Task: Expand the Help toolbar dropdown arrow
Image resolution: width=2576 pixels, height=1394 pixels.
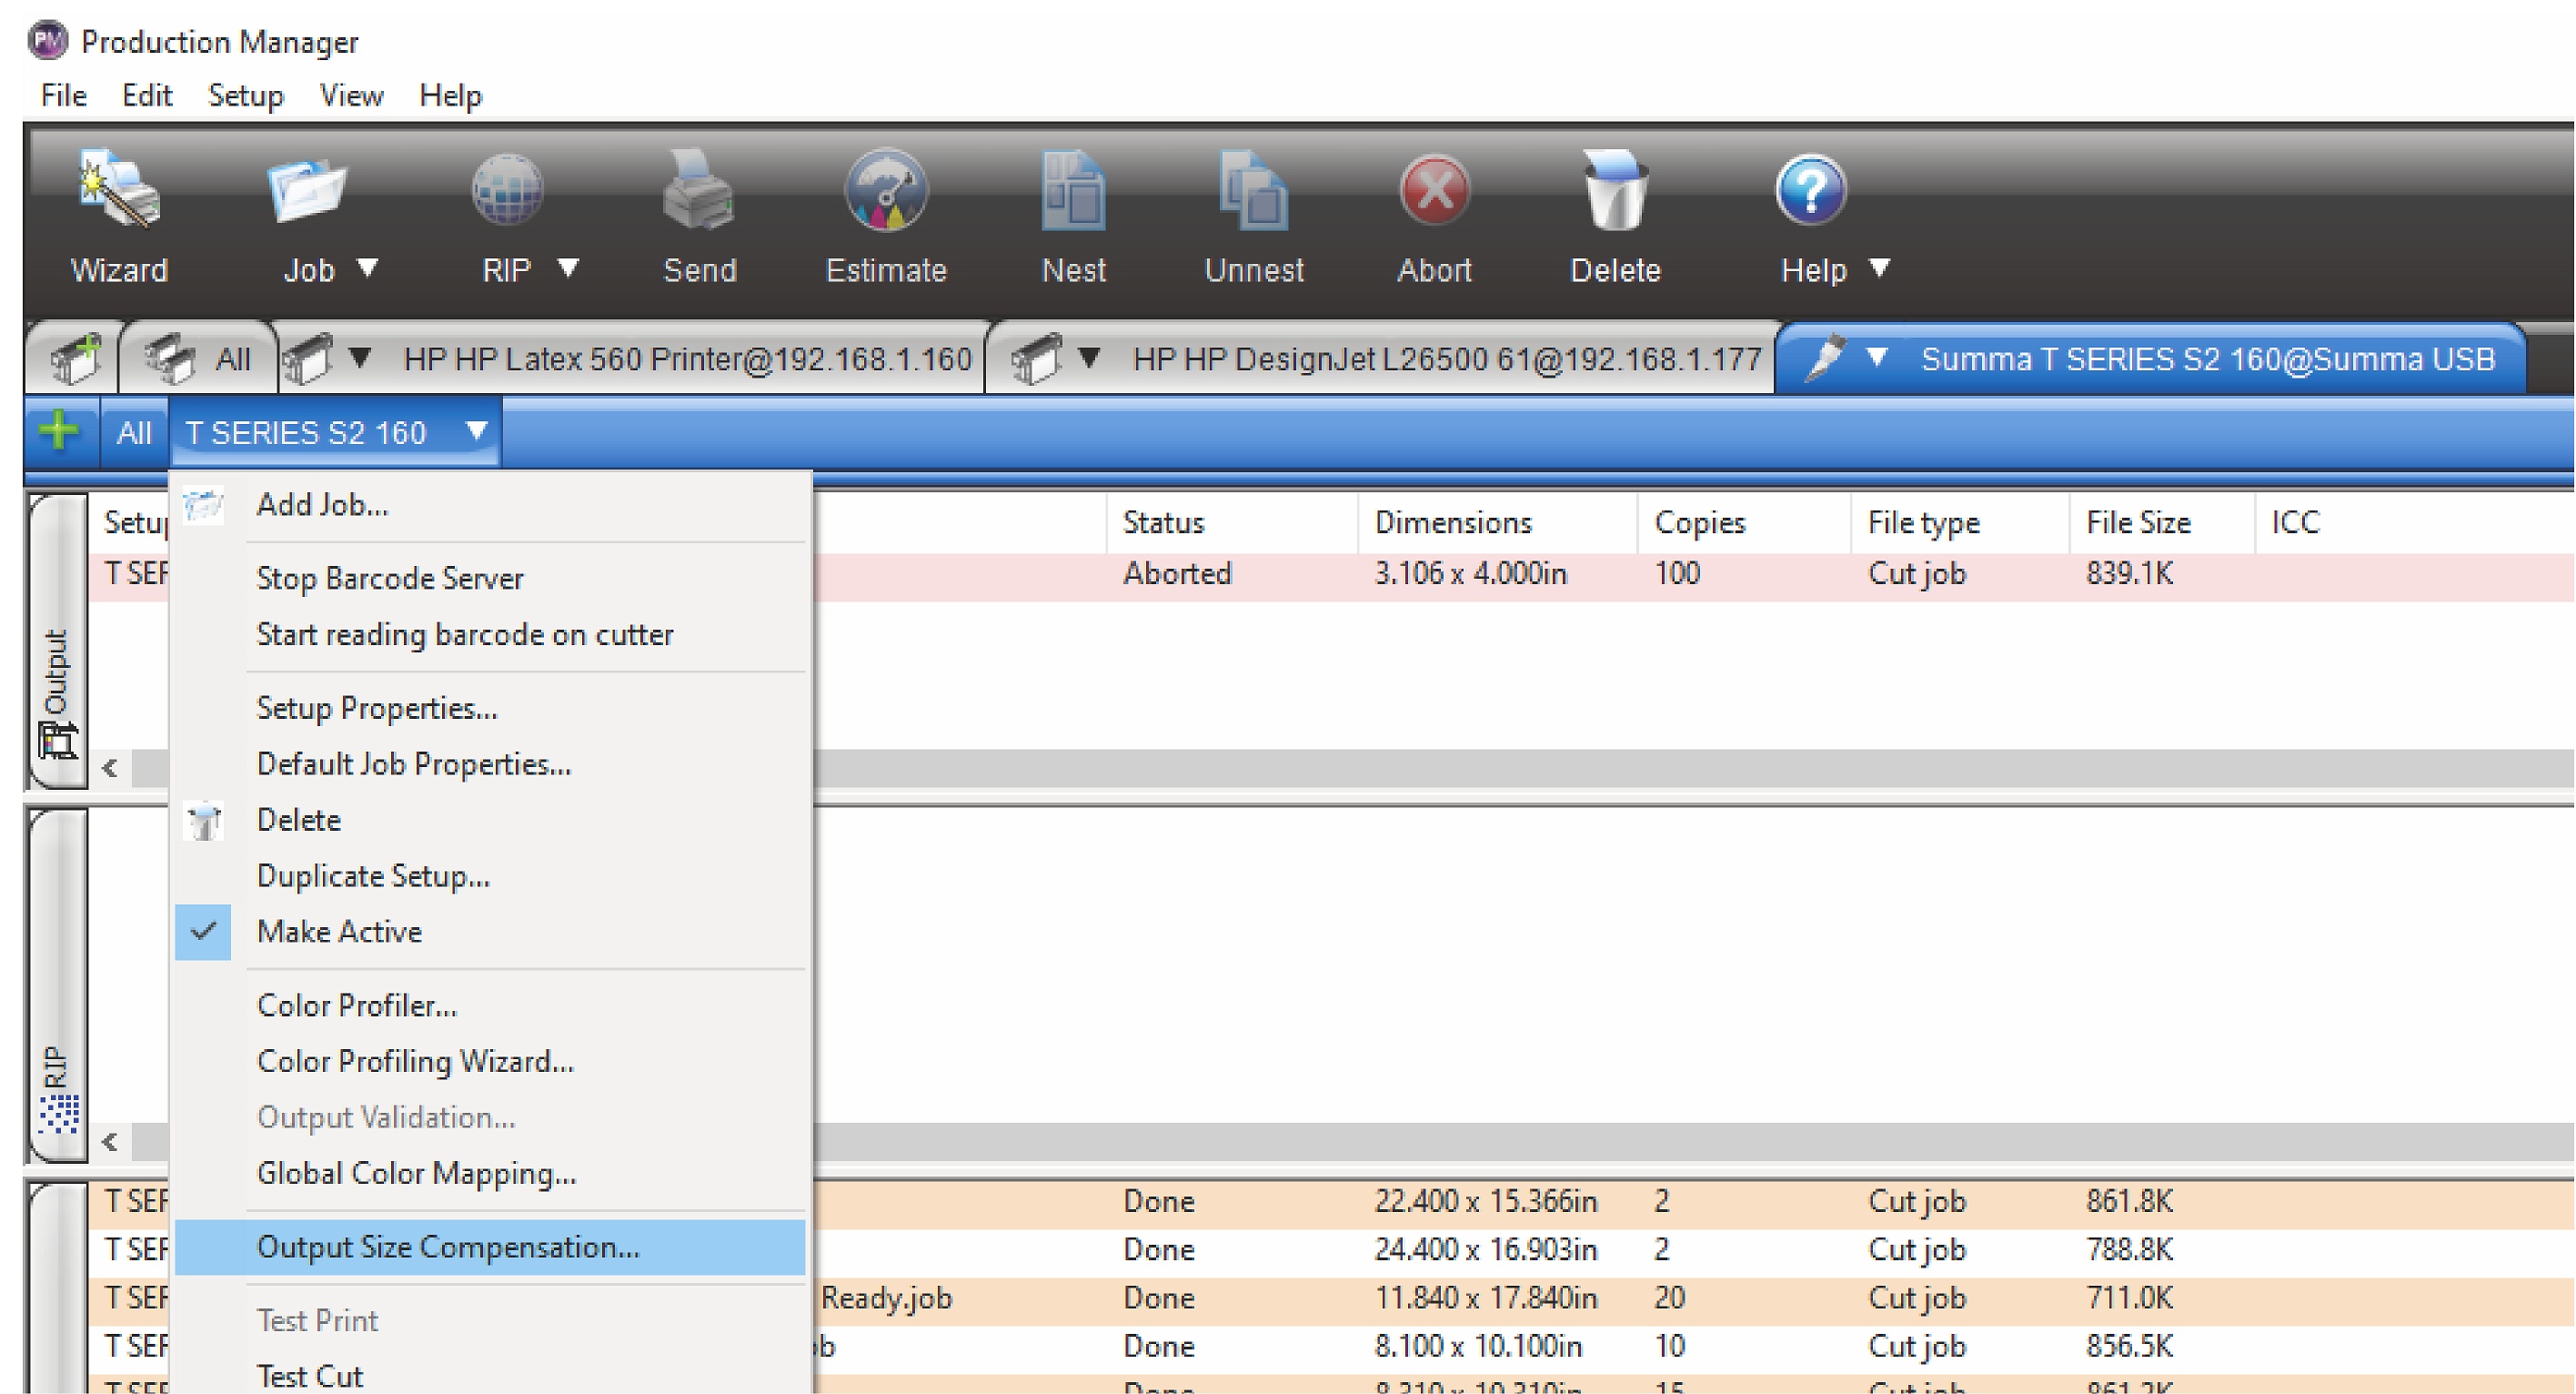Action: pos(1880,268)
